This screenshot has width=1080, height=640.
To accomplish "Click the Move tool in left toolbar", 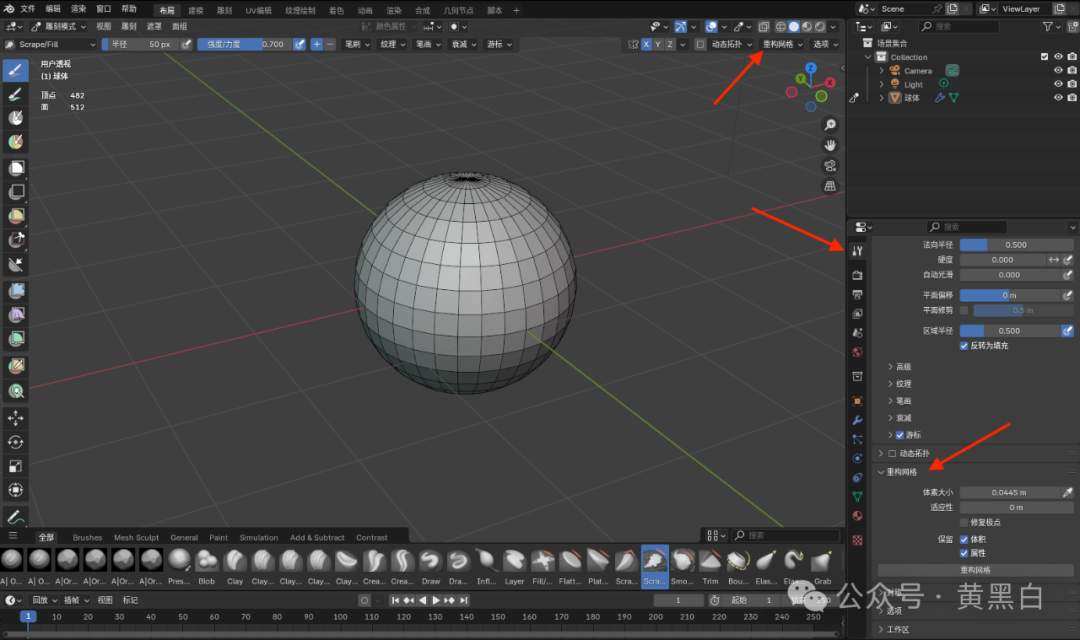I will click(x=16, y=418).
